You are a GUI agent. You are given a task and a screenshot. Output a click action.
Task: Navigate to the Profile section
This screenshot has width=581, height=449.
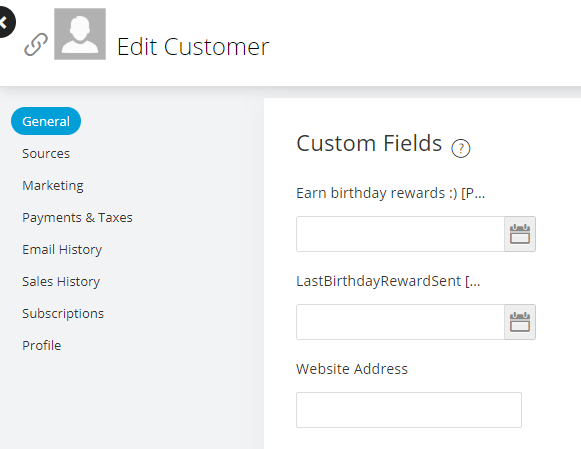(42, 346)
